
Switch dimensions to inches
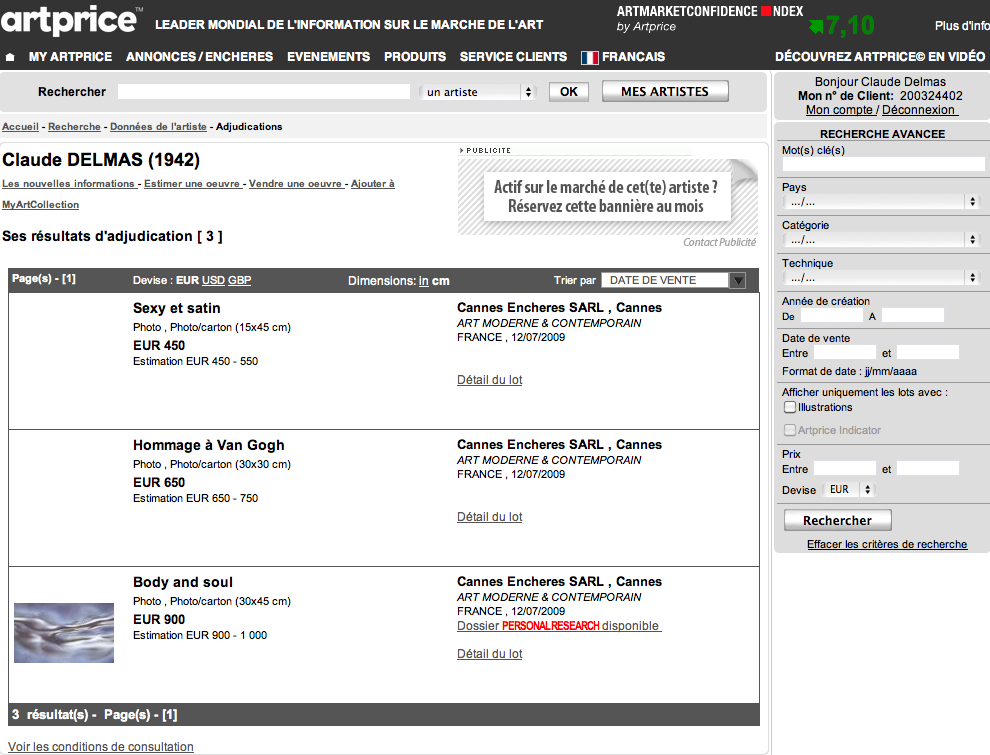coord(424,281)
